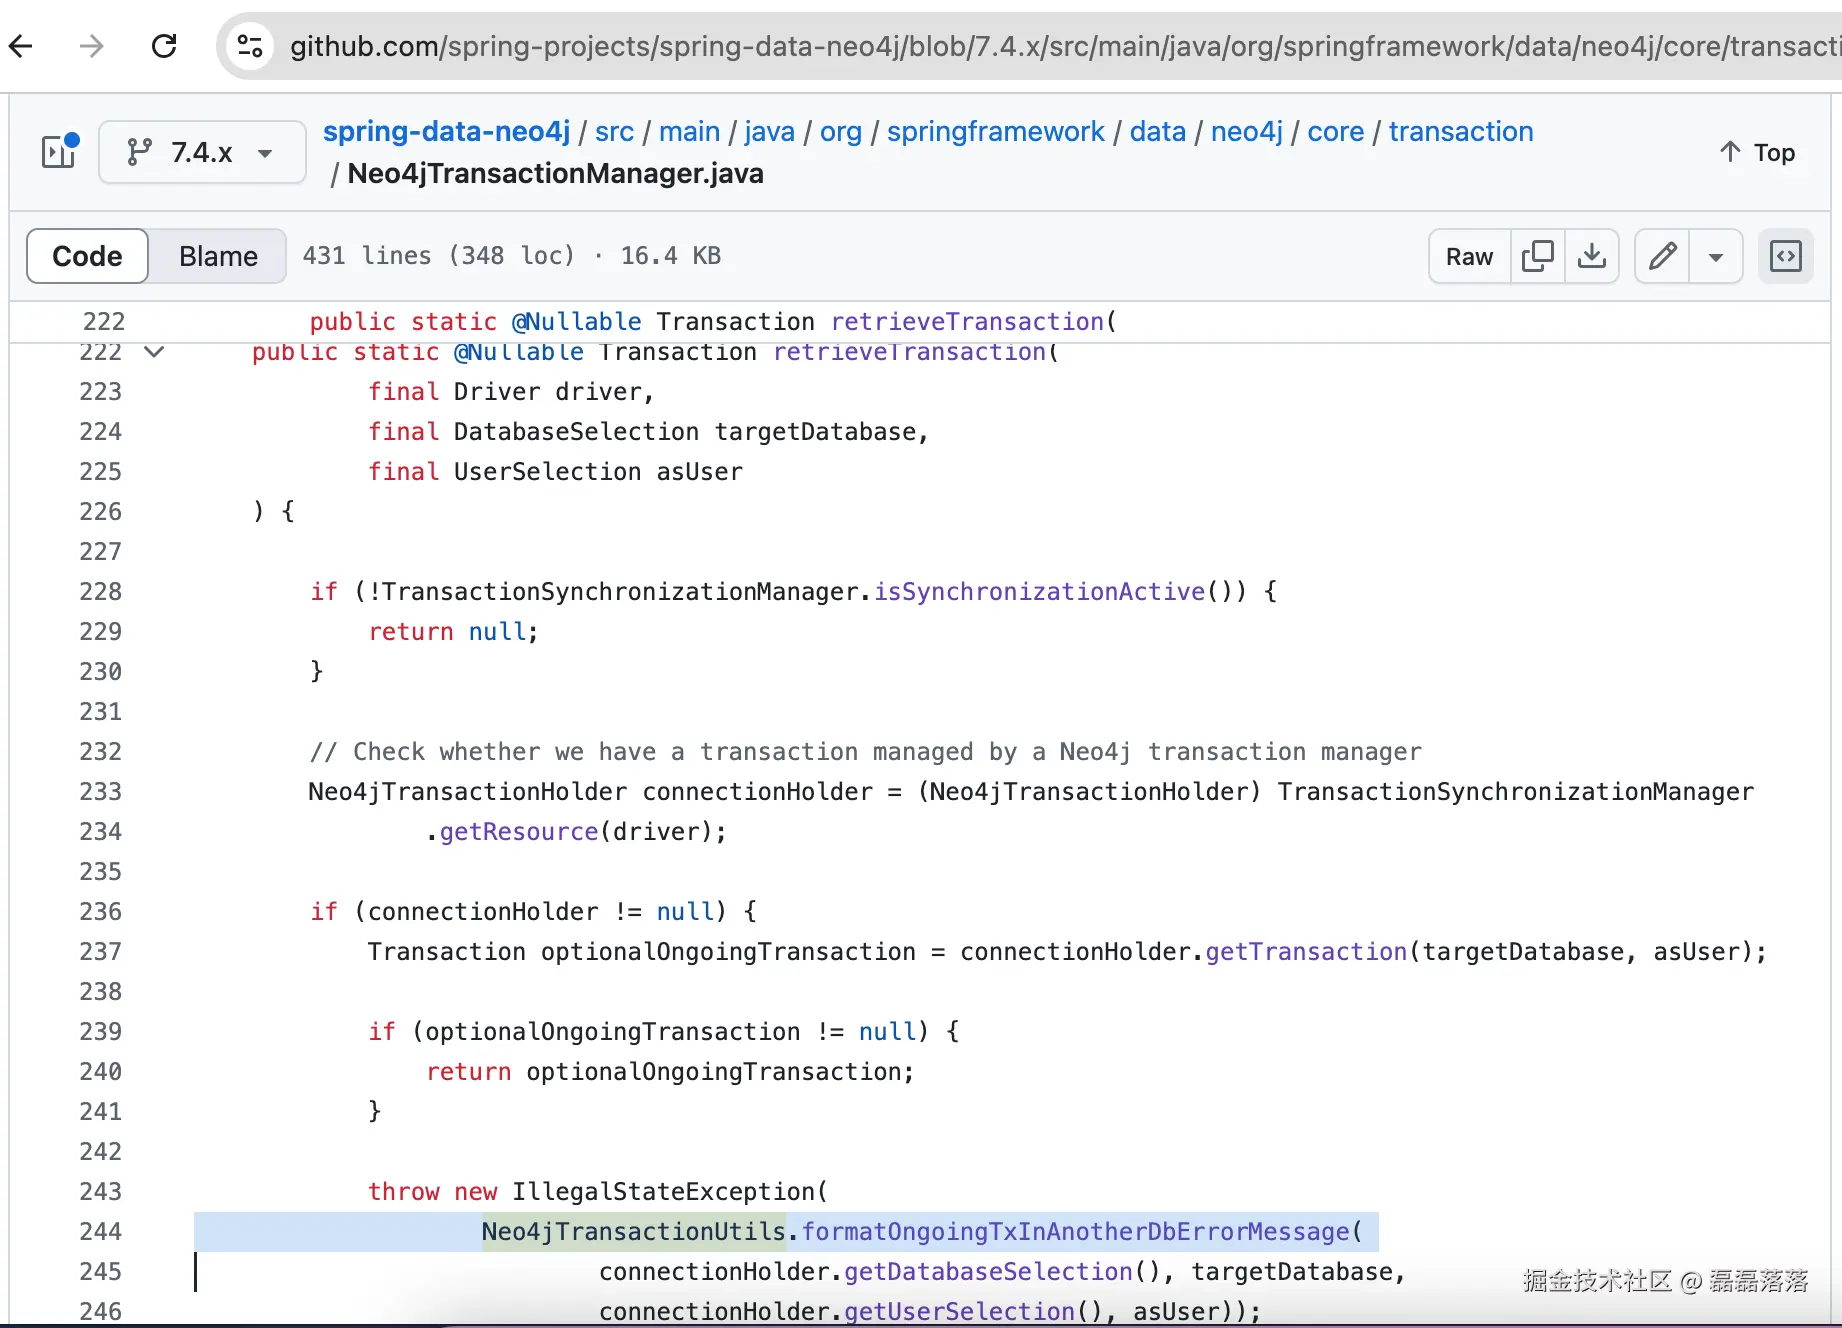Viewport: 1842px width, 1328px height.
Task: Open more edit options dropdown arrow
Action: pyautogui.click(x=1716, y=256)
